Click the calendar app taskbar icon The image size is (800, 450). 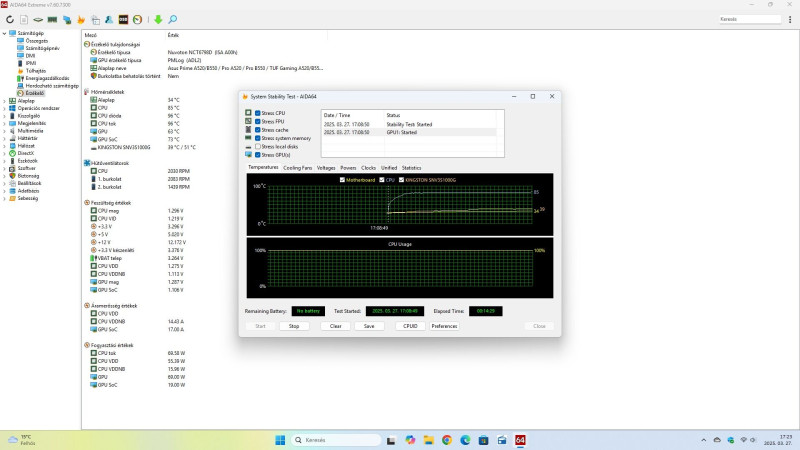[x=502, y=440]
